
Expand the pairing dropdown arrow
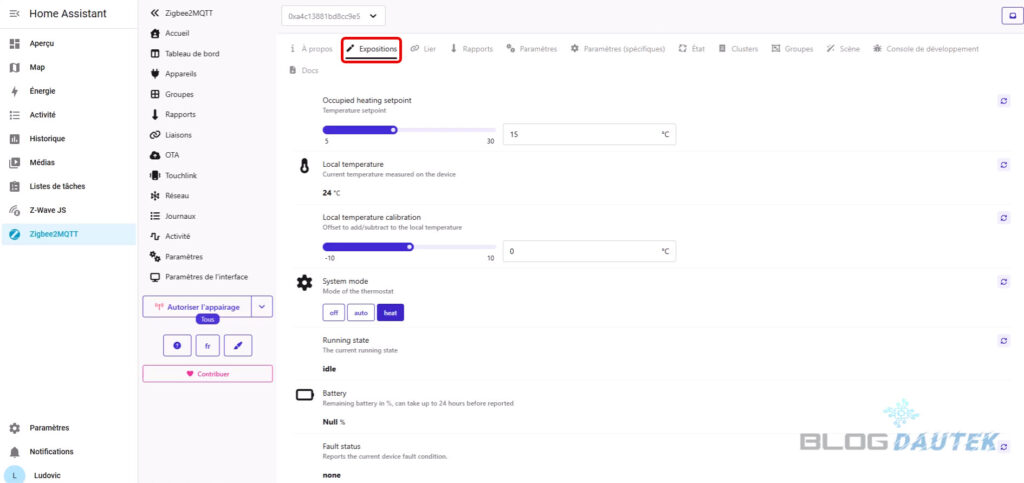point(262,307)
